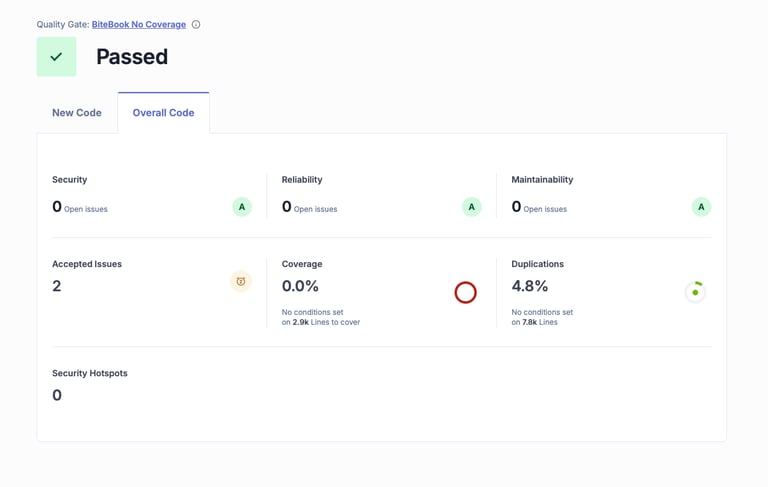The width and height of the screenshot is (768, 487).
Task: Click the Quality Gate info icon
Action: (196, 24)
